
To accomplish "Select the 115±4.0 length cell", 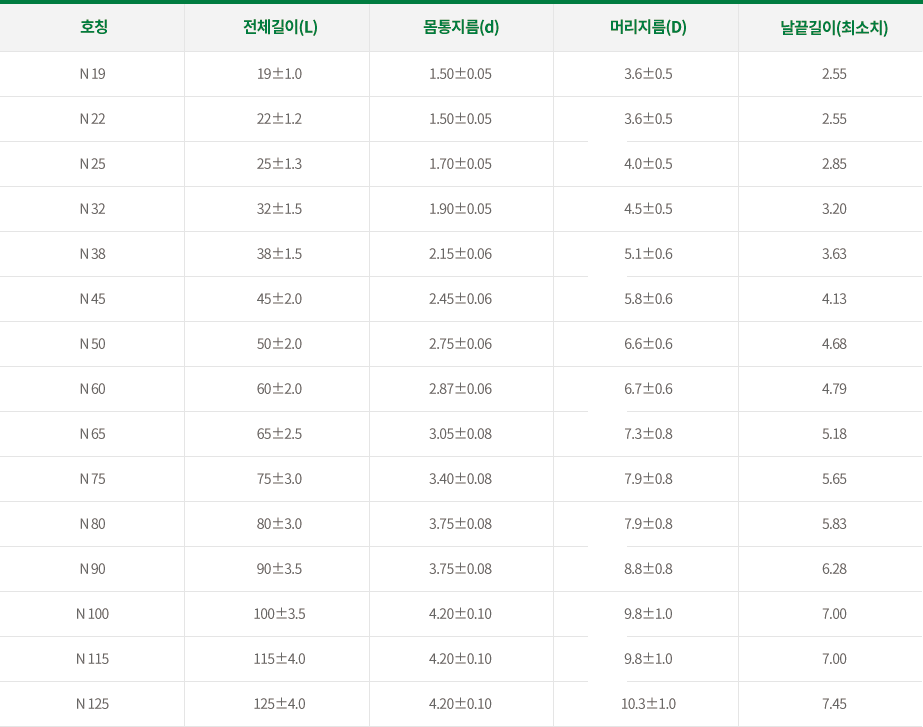I will [x=279, y=659].
